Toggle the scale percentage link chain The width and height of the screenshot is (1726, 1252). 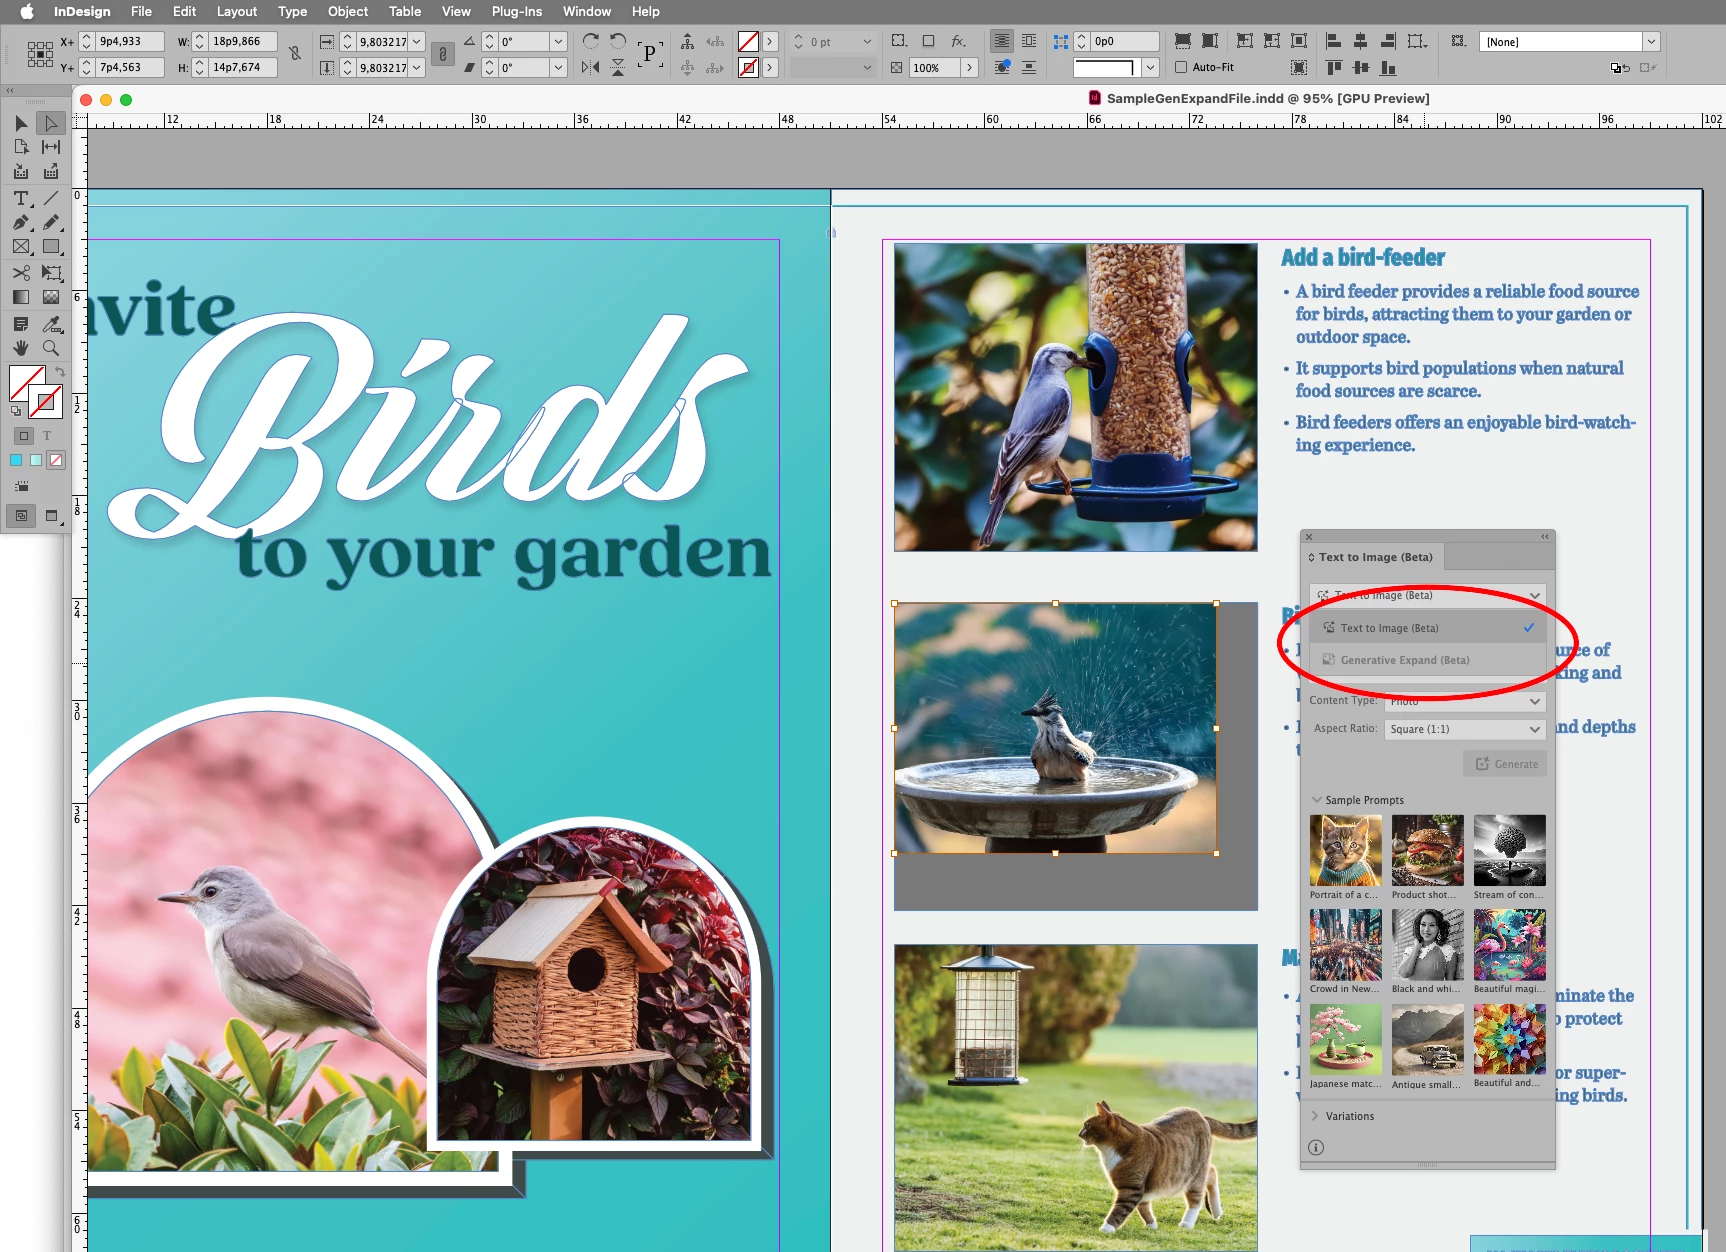click(x=442, y=54)
